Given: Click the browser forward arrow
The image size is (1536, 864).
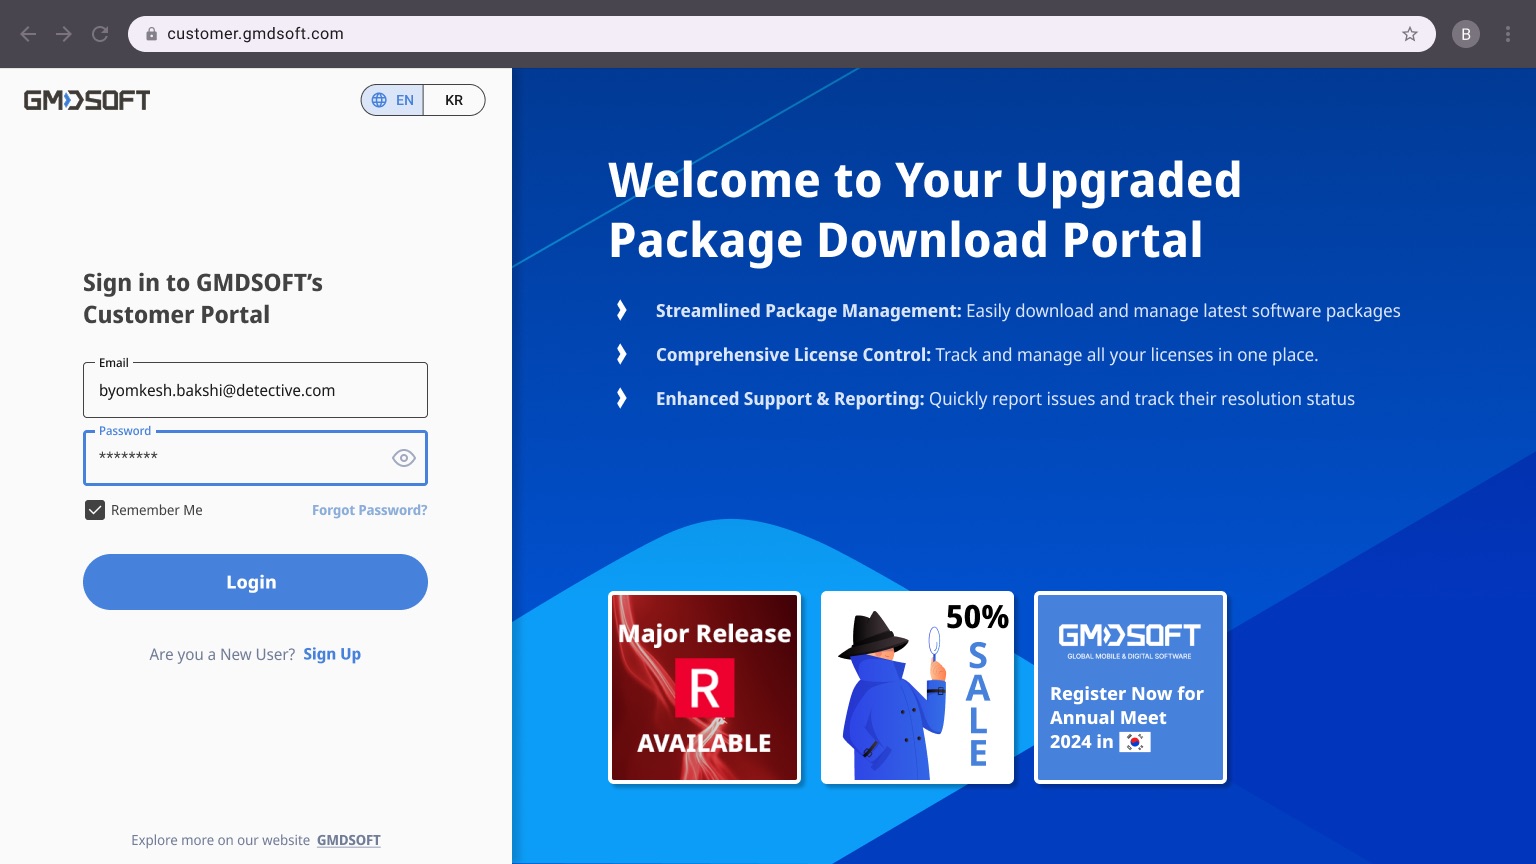Looking at the screenshot, I should (x=64, y=34).
